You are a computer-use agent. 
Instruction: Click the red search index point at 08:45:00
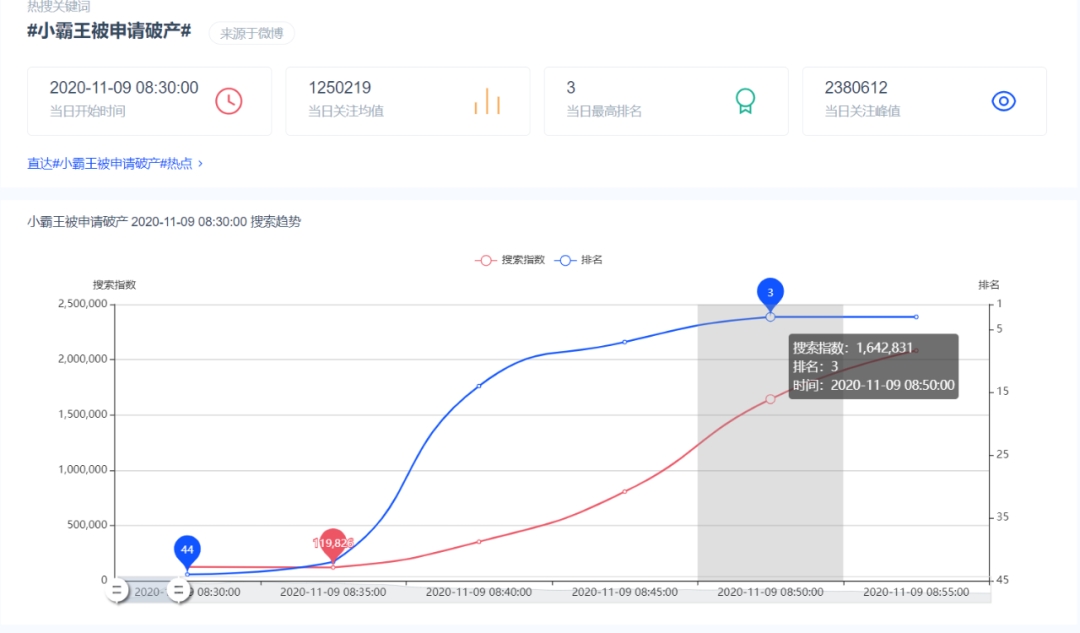coord(624,491)
